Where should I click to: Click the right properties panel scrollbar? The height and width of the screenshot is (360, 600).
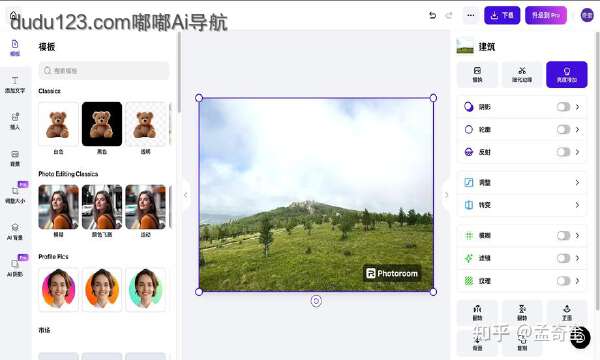click(x=597, y=172)
